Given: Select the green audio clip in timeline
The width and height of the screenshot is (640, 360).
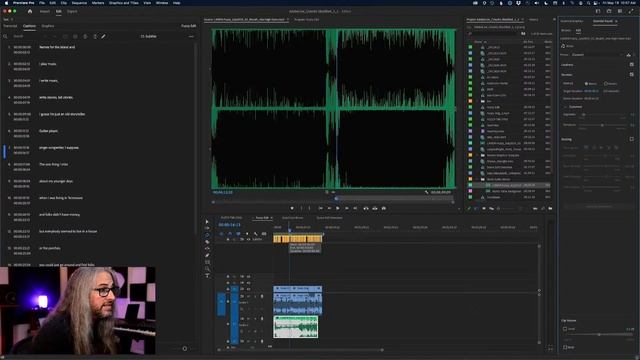Looking at the screenshot, I should point(296,327).
